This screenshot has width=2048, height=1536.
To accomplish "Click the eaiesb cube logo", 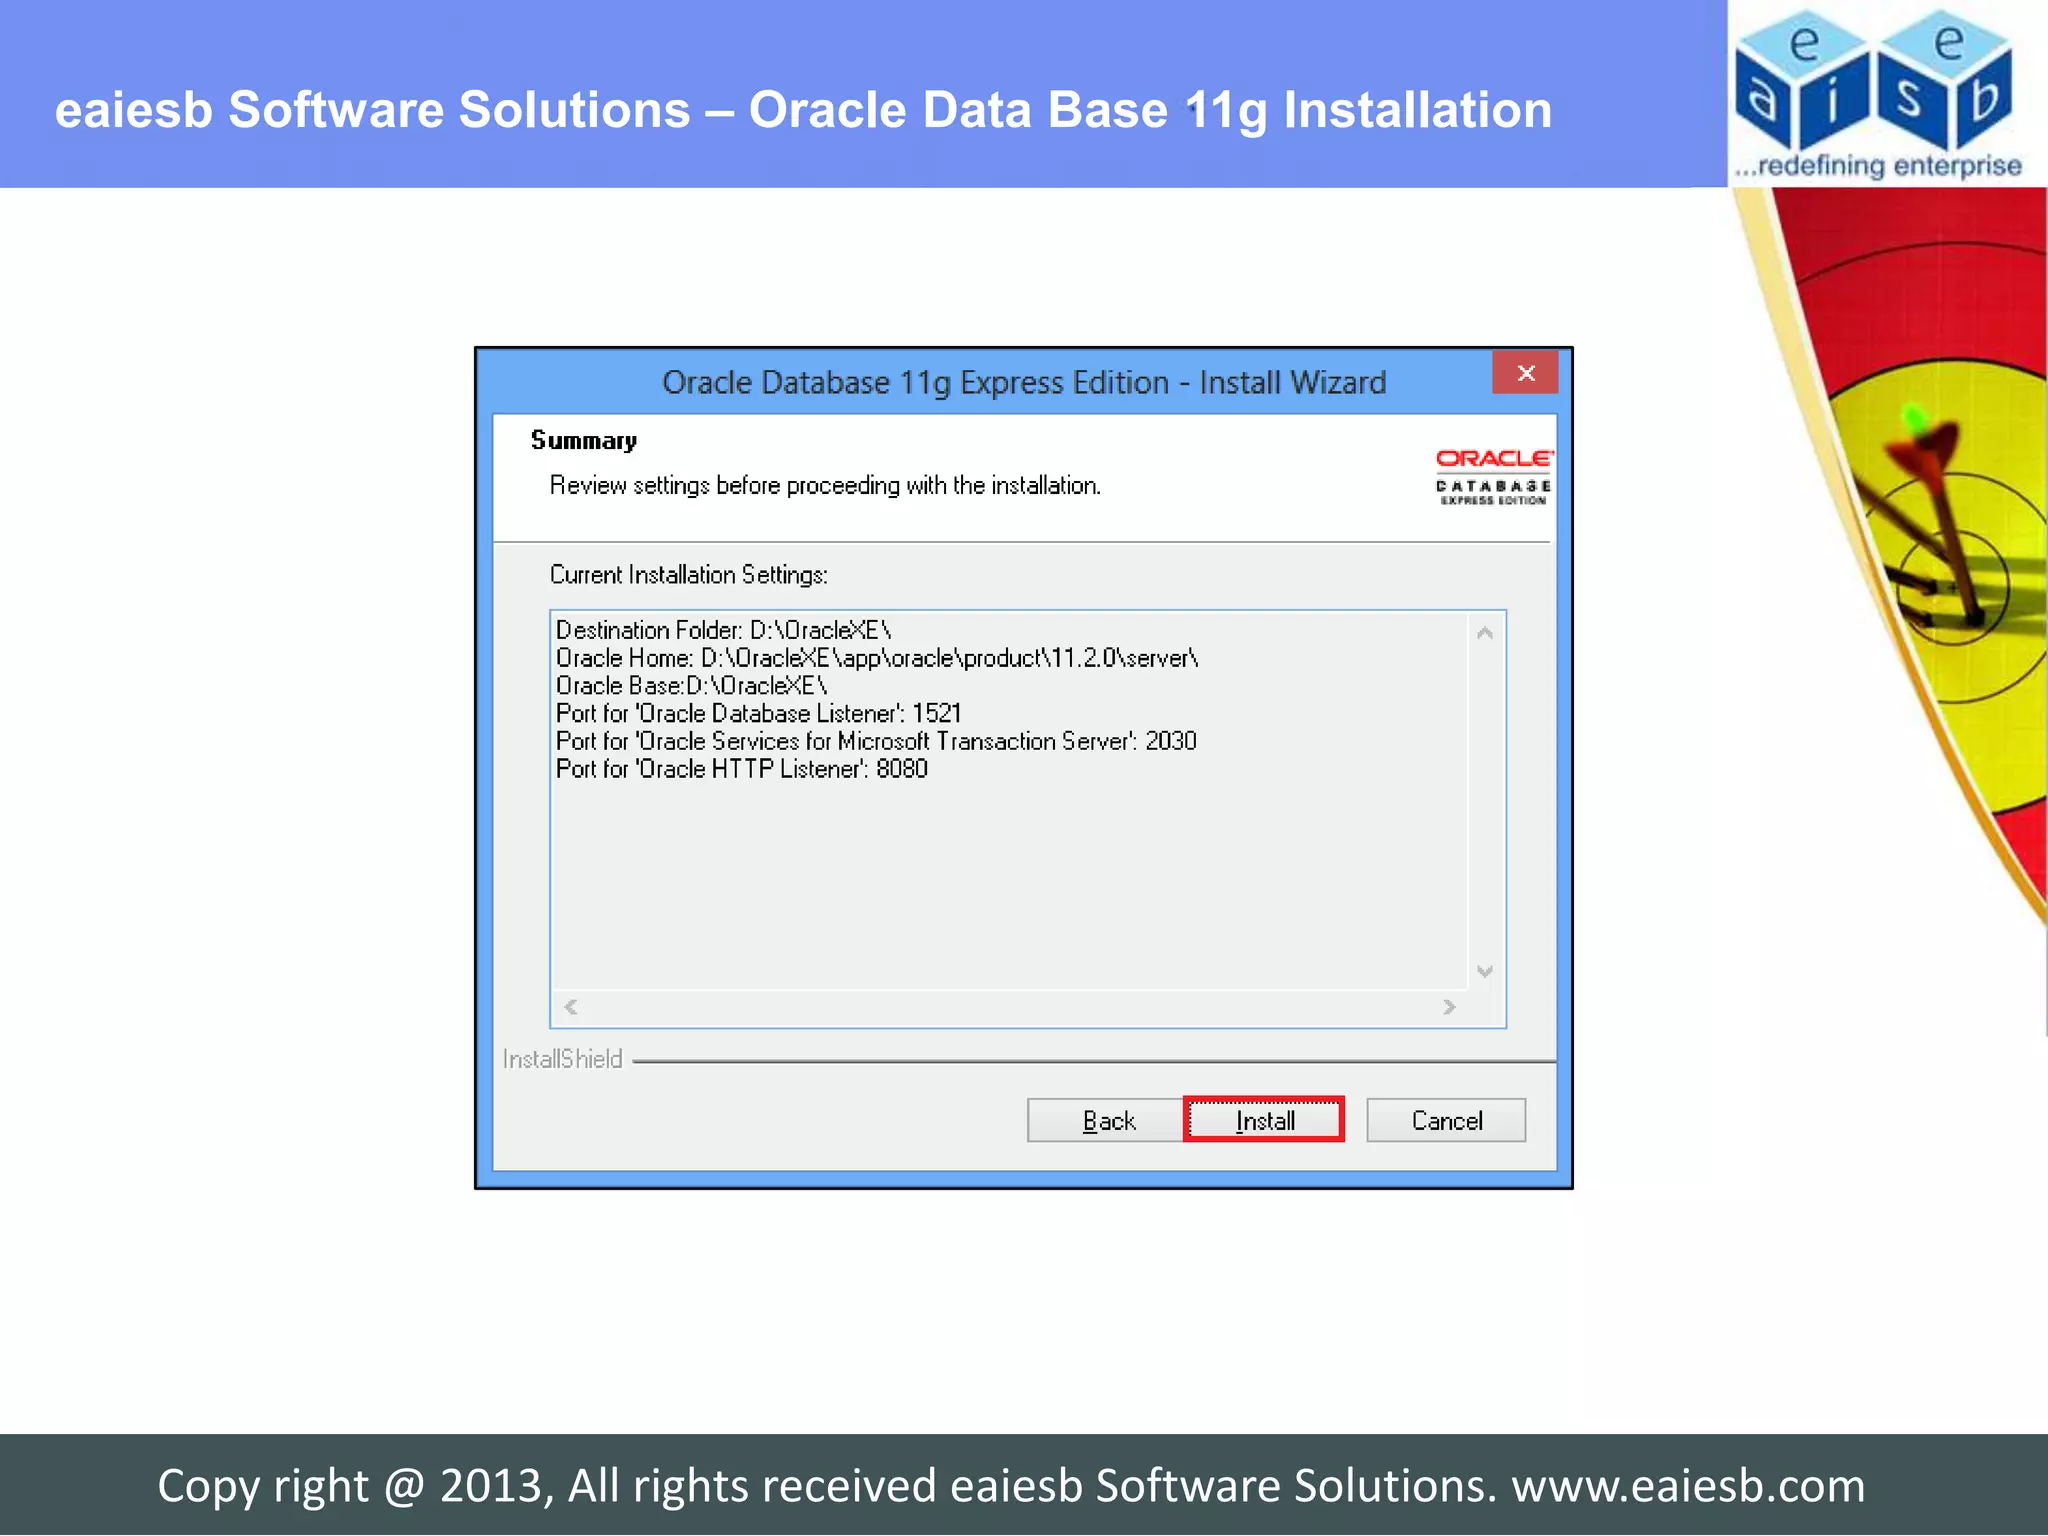I will pyautogui.click(x=1875, y=80).
